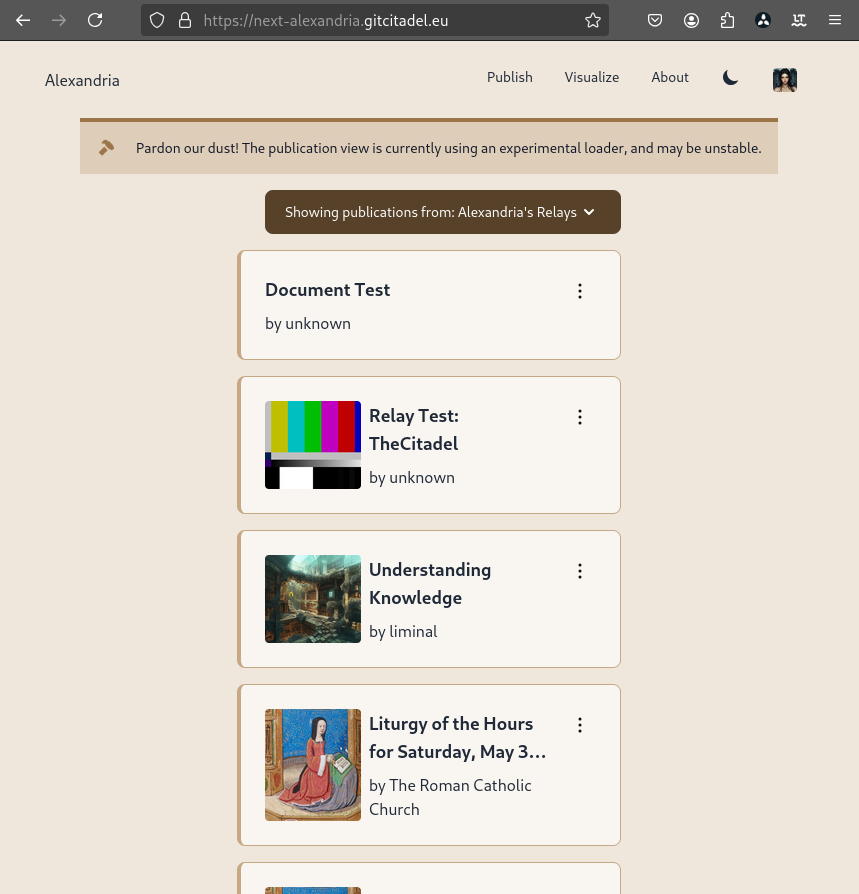Reload the page with refresh icon
The image size is (859, 894).
(x=95, y=21)
